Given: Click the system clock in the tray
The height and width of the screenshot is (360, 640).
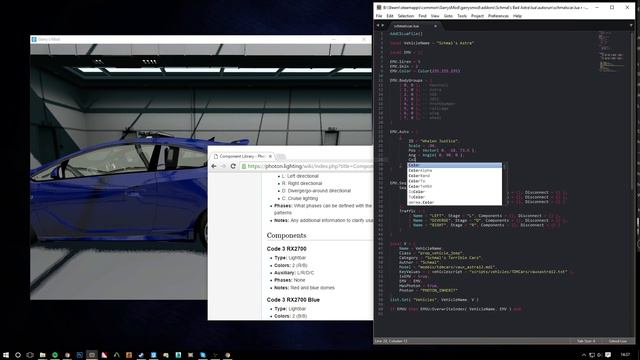Looking at the screenshot, I should pos(625,355).
